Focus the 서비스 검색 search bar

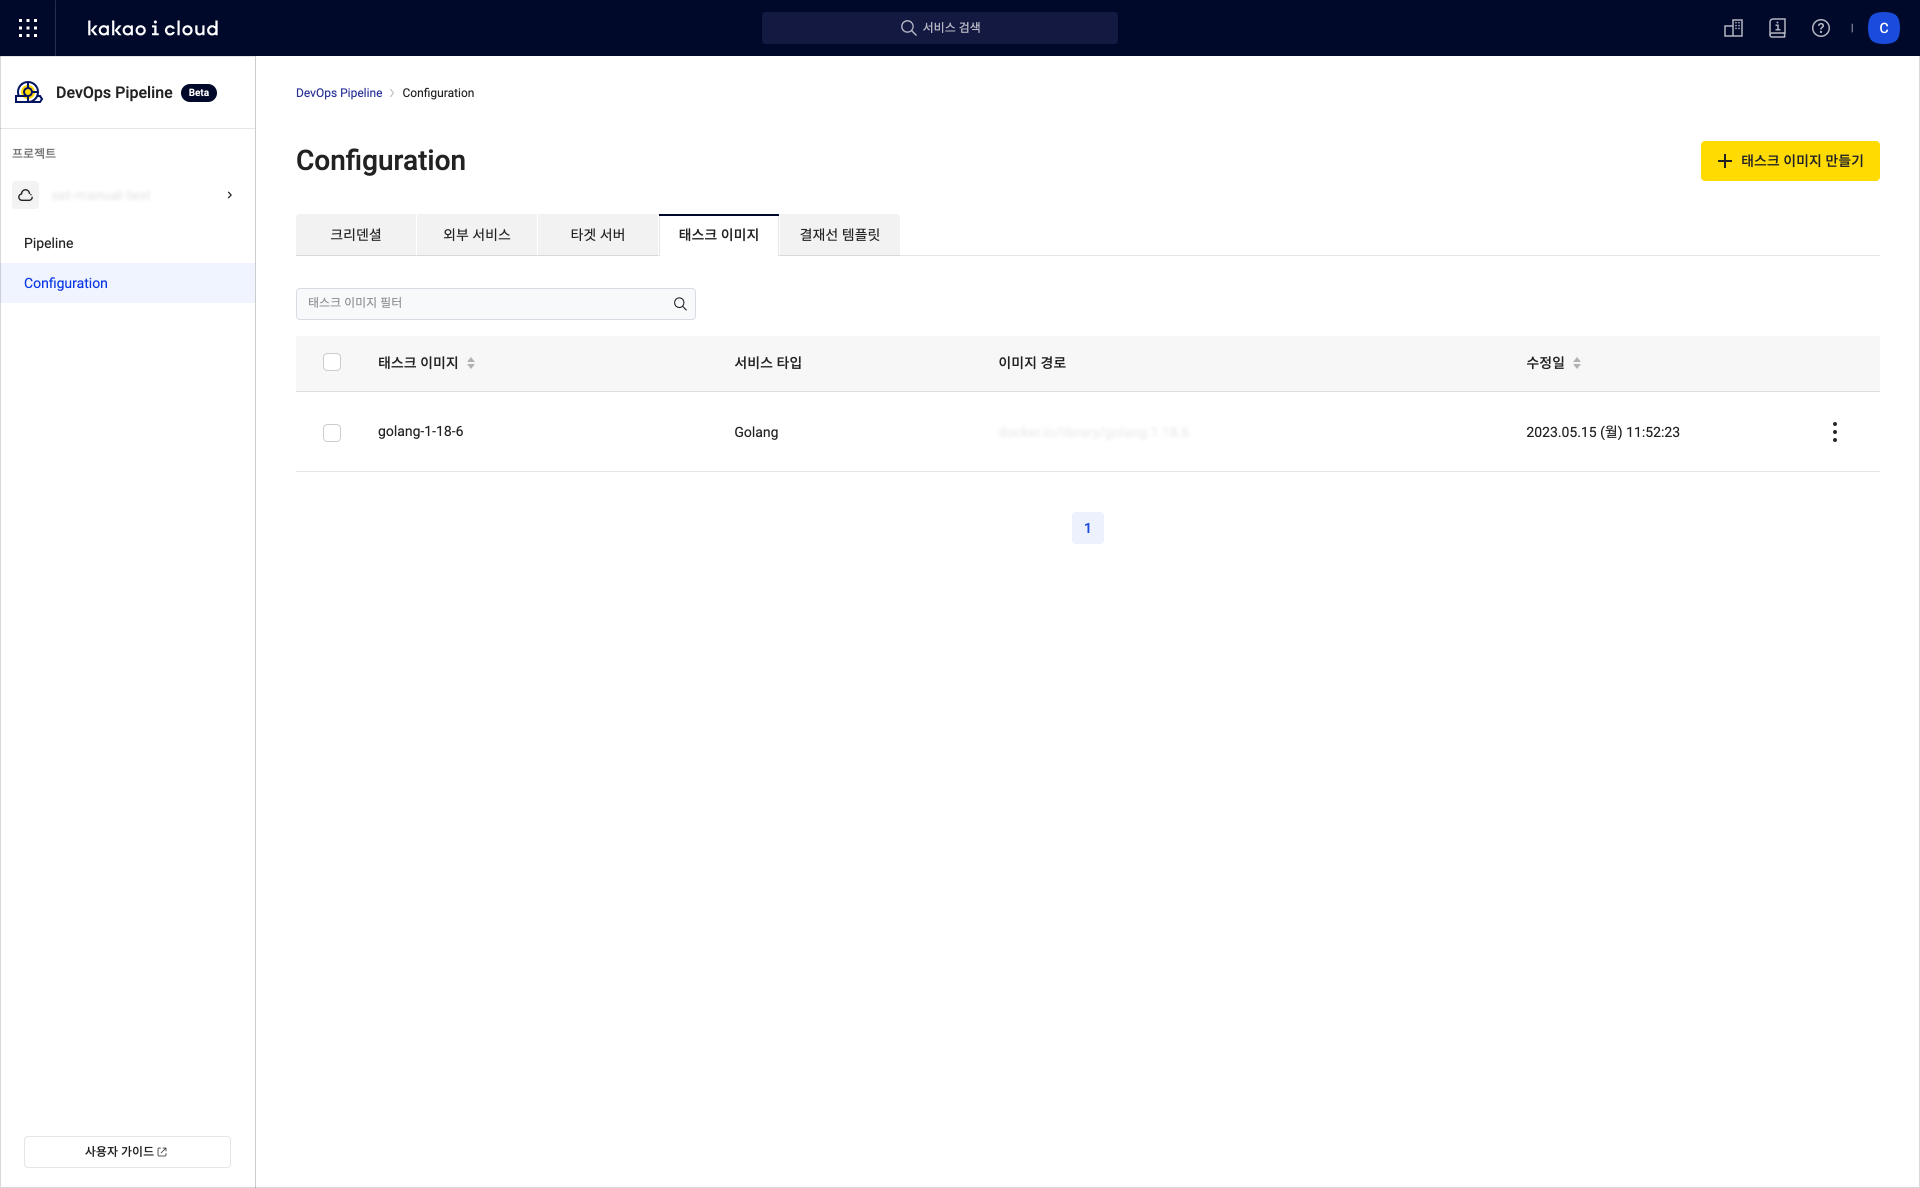940,28
